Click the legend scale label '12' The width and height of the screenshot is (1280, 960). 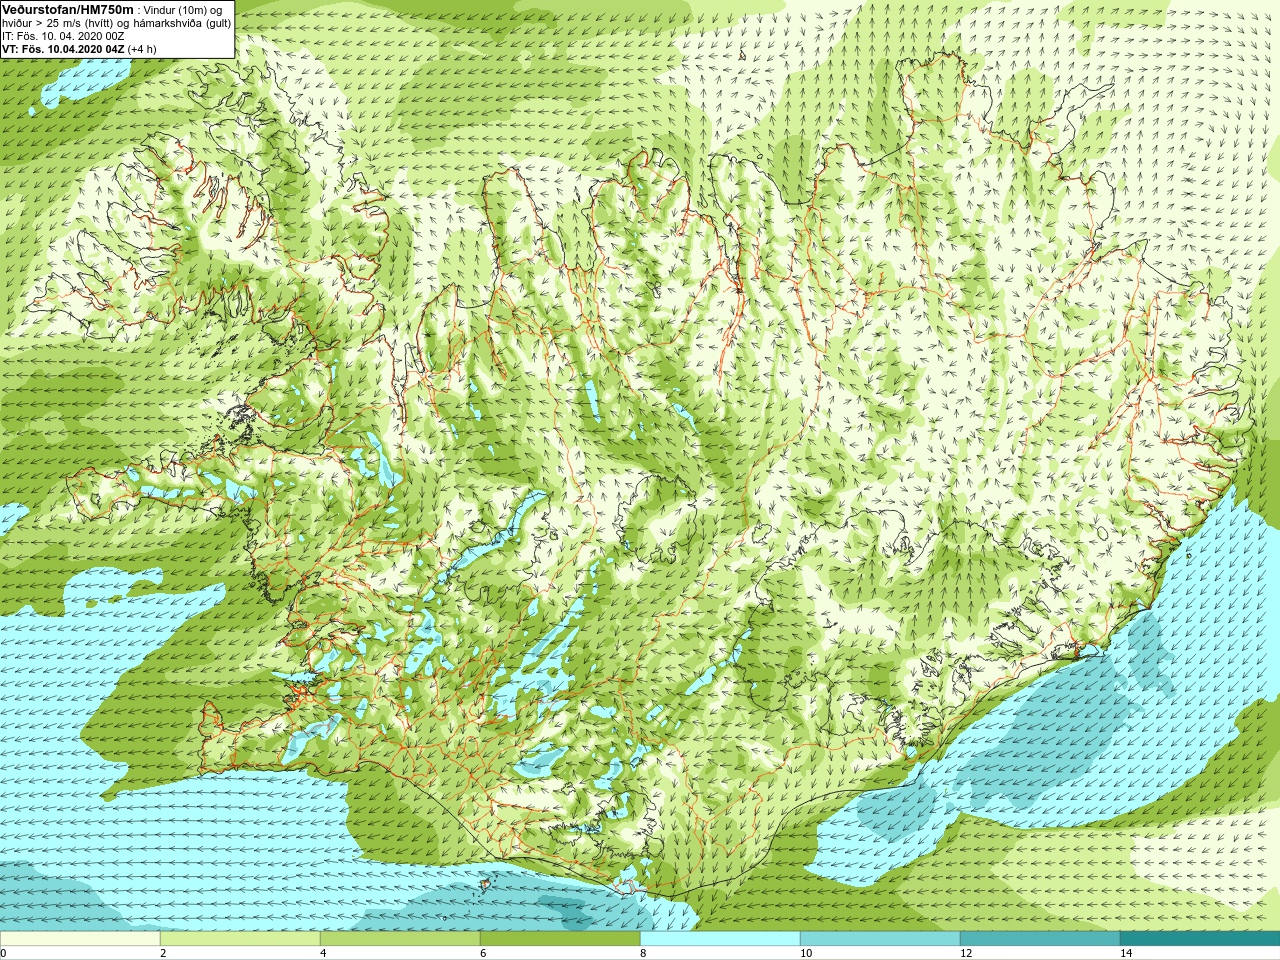pos(966,953)
